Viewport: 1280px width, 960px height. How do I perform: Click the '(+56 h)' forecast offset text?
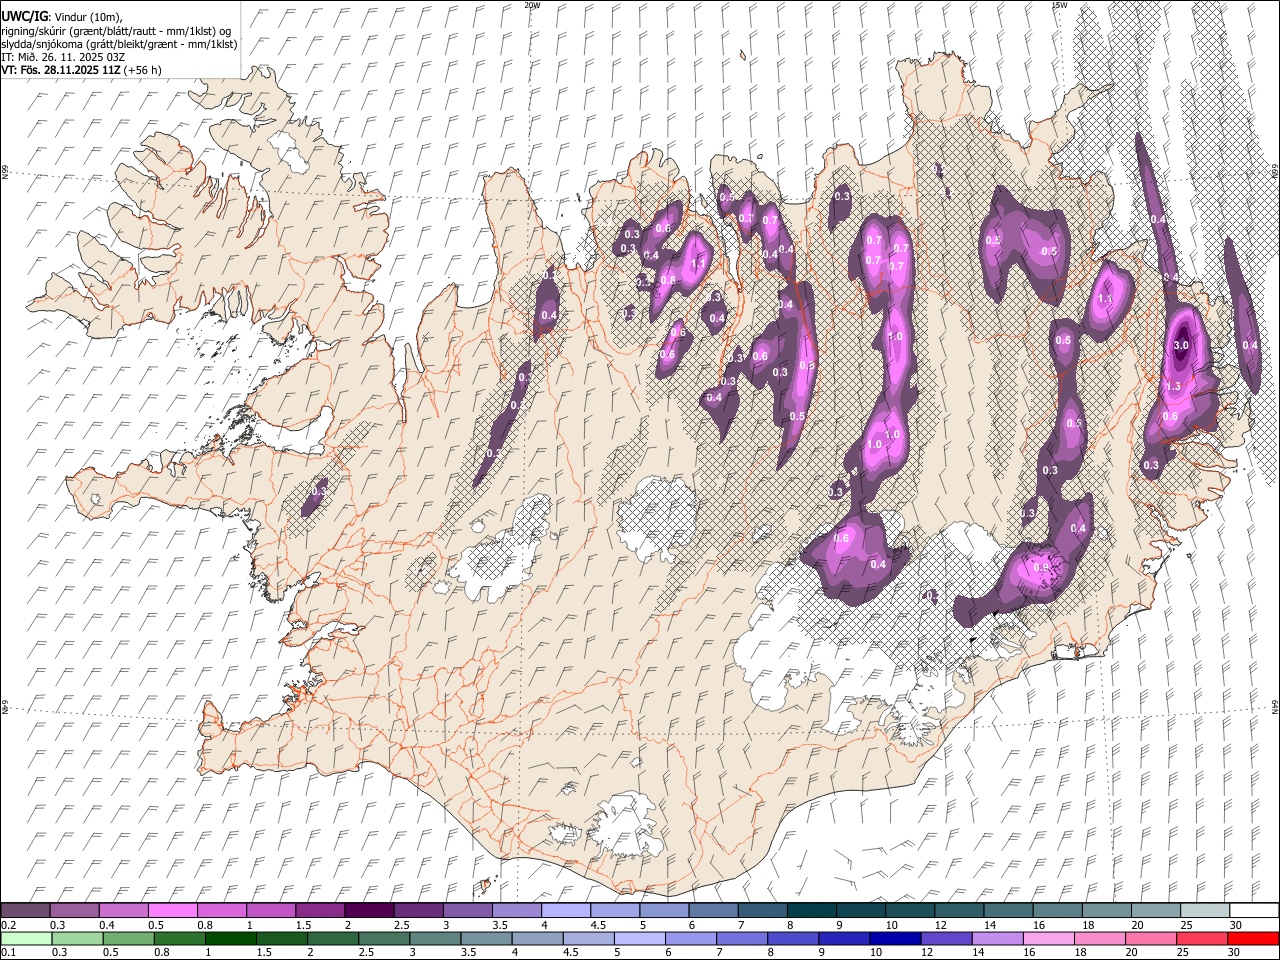[144, 70]
